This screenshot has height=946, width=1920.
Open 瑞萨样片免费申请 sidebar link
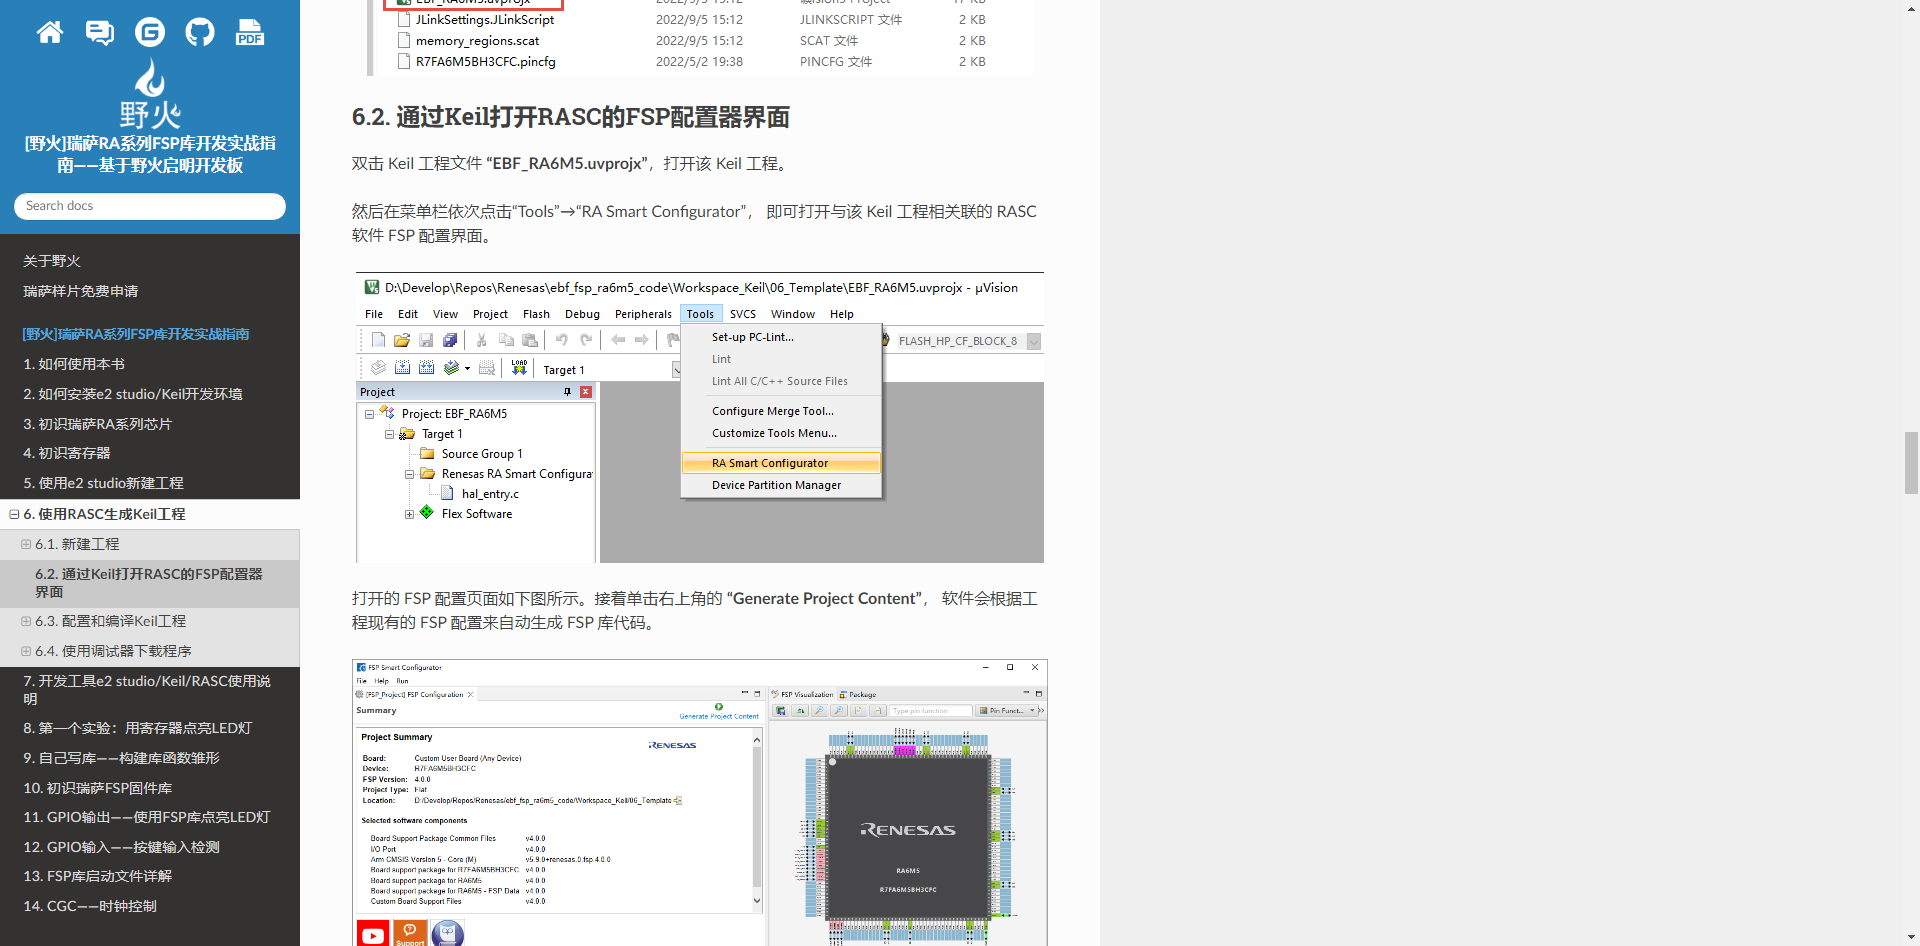(x=81, y=292)
